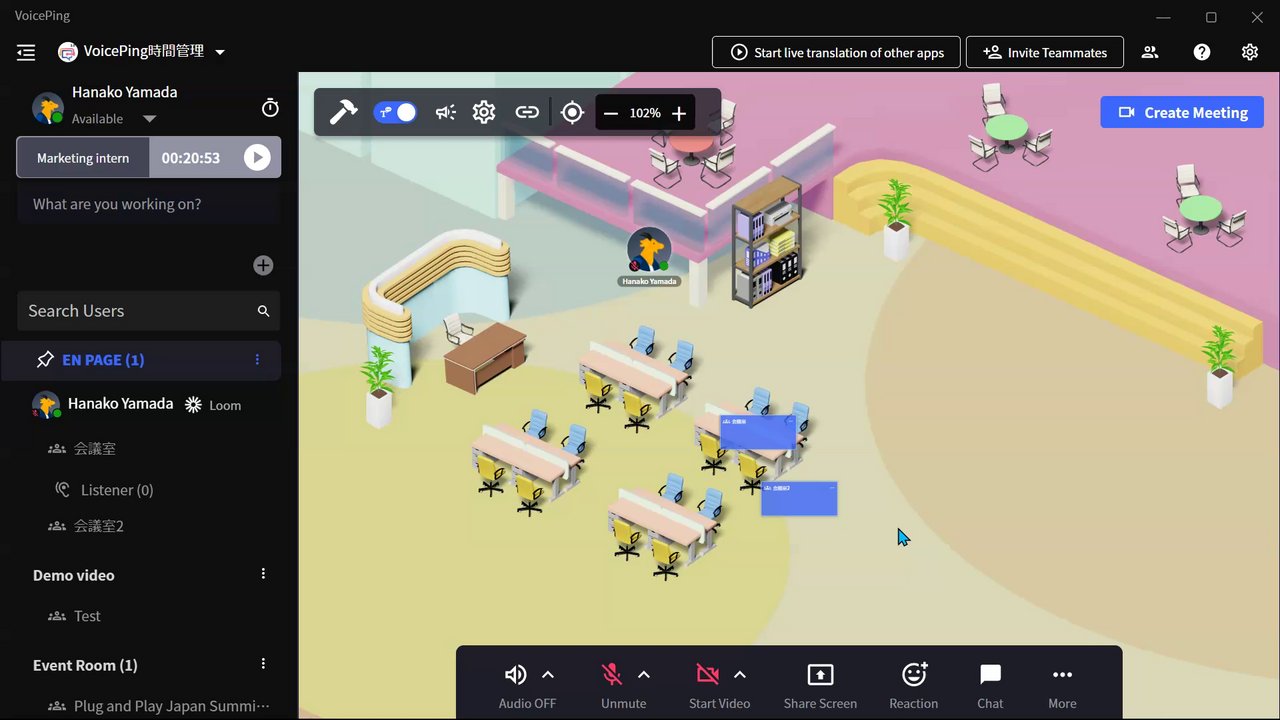Open the stopwatch time tracker icon

270,108
